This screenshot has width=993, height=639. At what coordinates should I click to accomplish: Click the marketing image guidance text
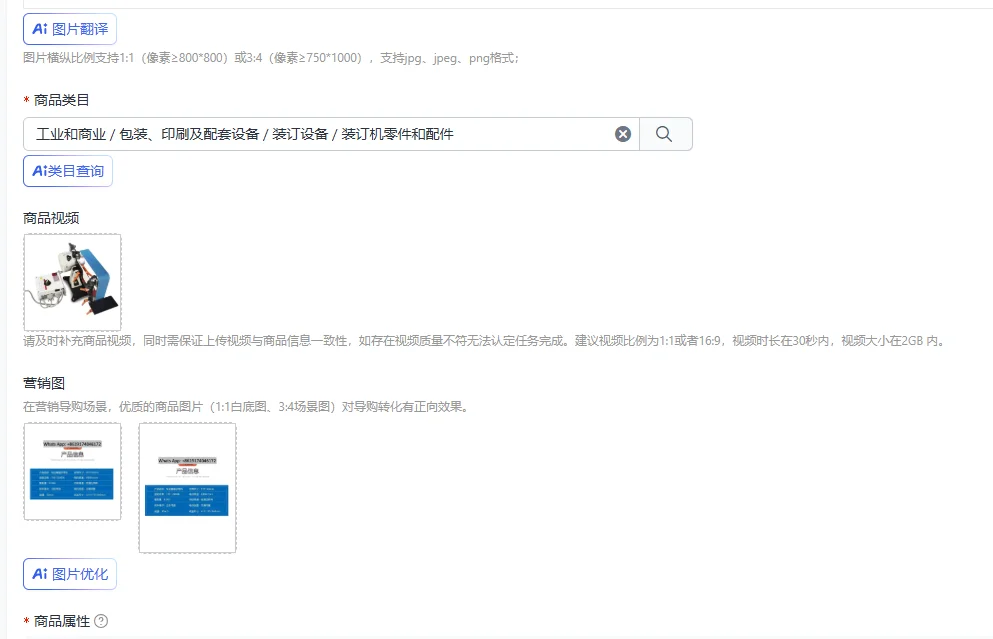(x=248, y=407)
